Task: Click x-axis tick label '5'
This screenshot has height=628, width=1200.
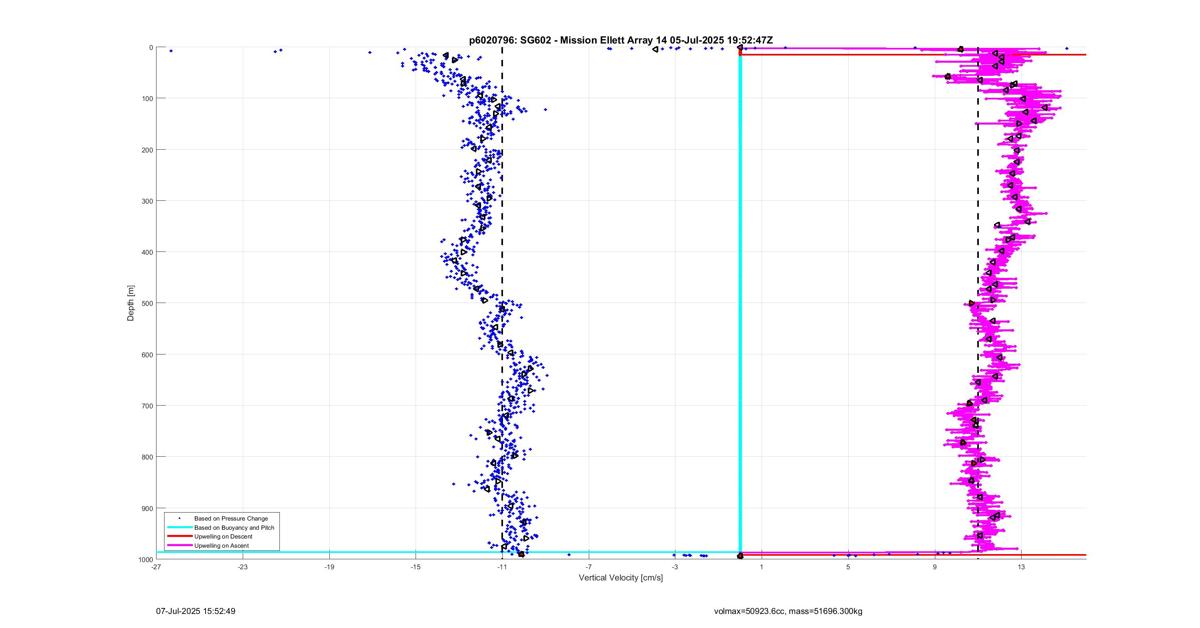Action: point(848,567)
